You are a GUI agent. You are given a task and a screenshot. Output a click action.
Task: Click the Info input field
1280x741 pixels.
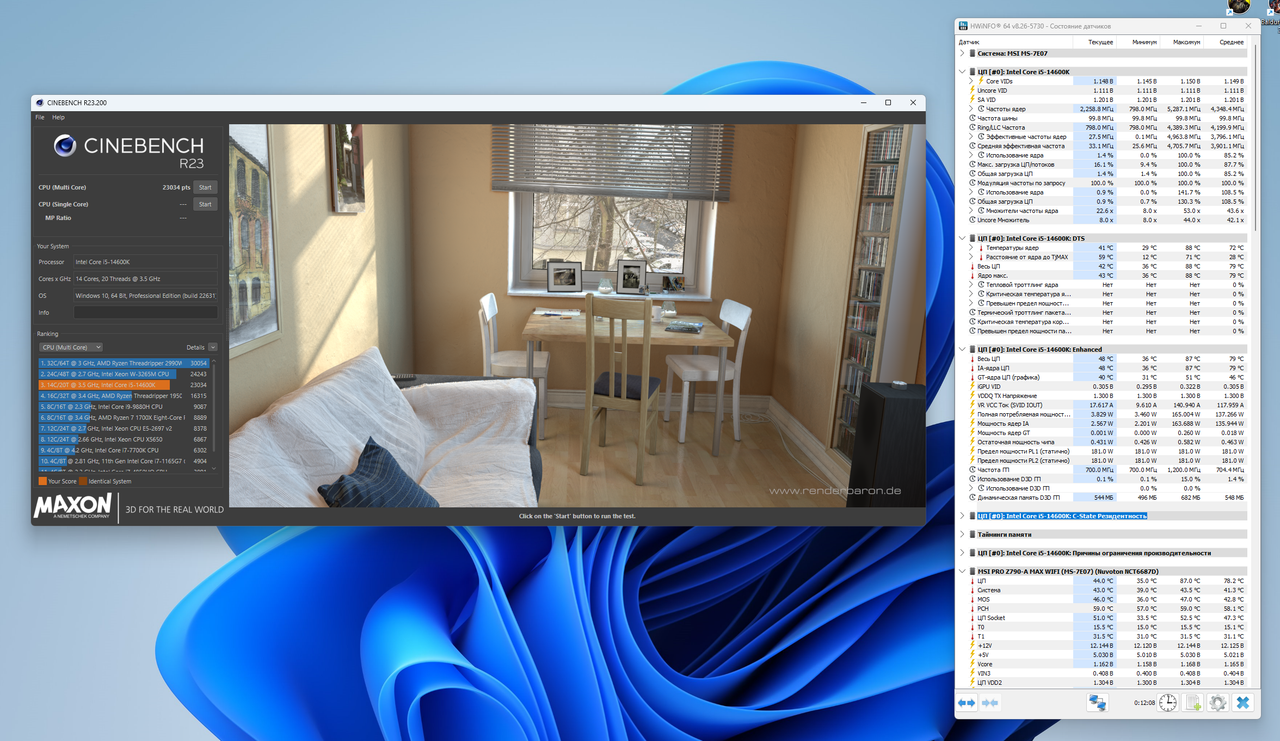(x=145, y=312)
